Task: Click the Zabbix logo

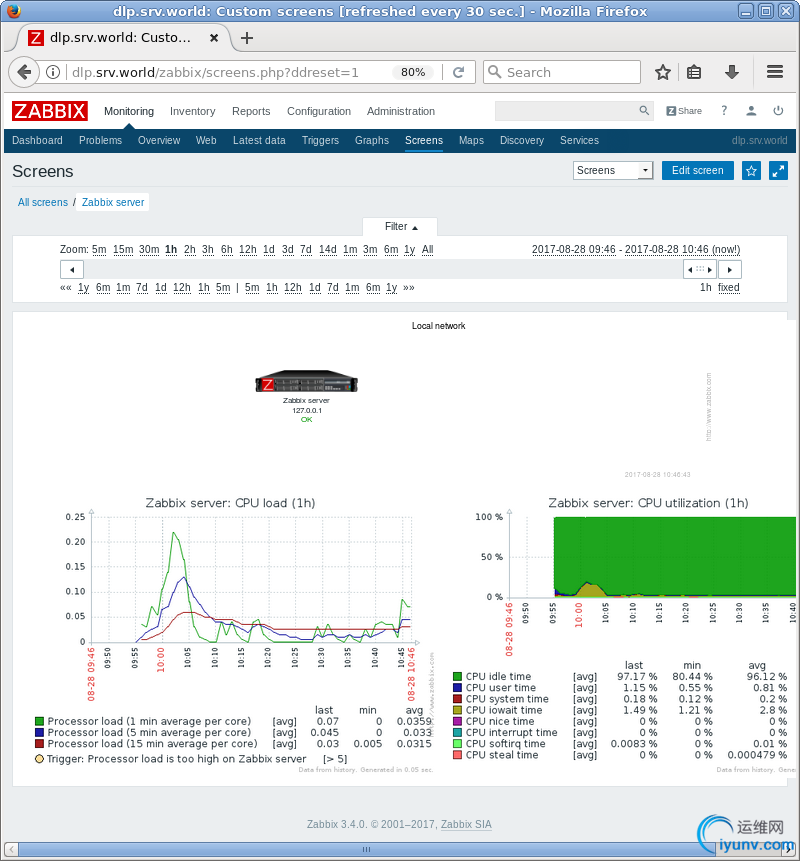Action: (49, 111)
